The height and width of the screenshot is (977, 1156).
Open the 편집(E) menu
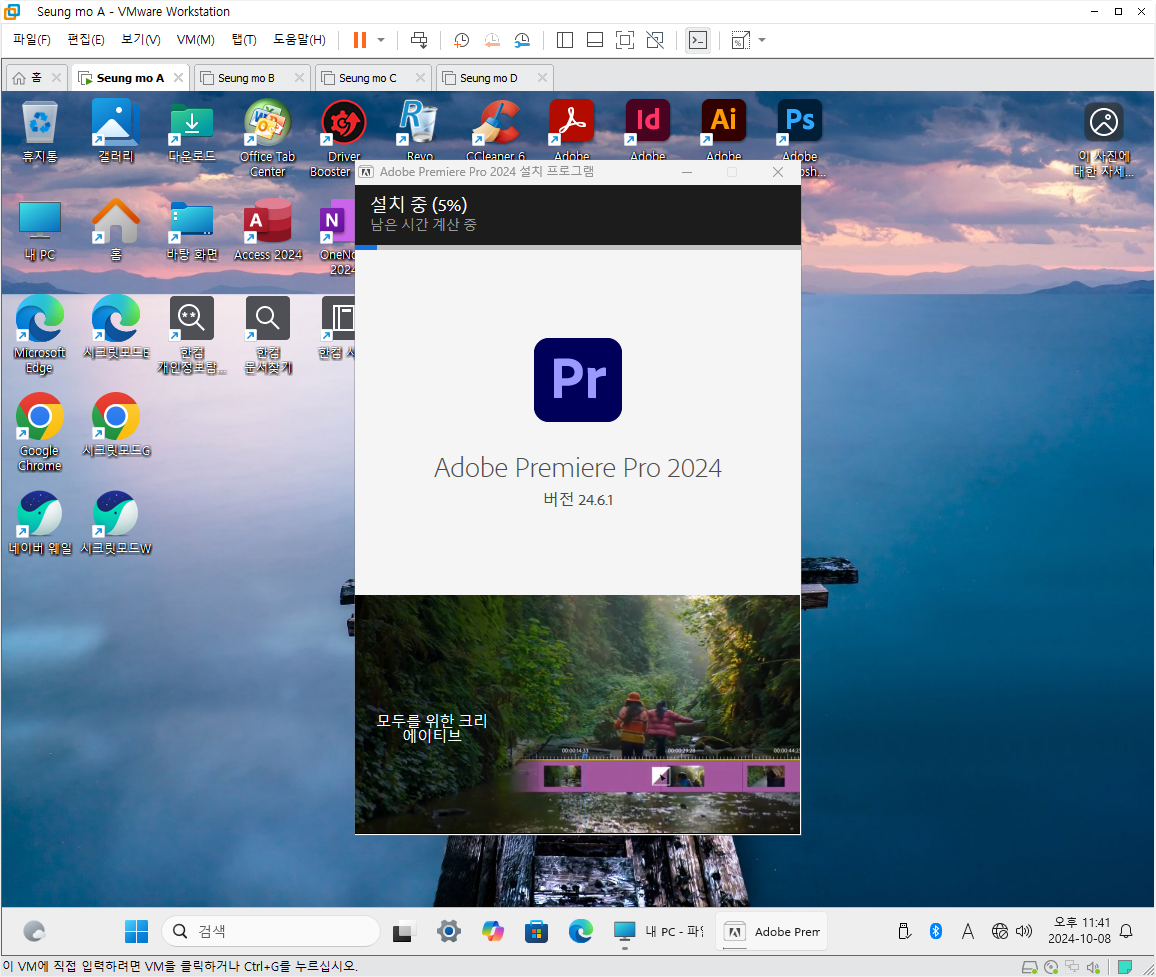(x=86, y=40)
